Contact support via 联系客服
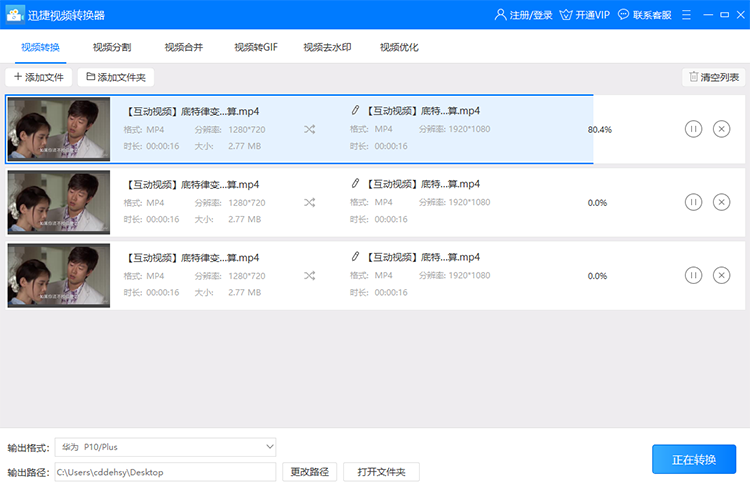The width and height of the screenshot is (750, 491). pyautogui.click(x=644, y=15)
